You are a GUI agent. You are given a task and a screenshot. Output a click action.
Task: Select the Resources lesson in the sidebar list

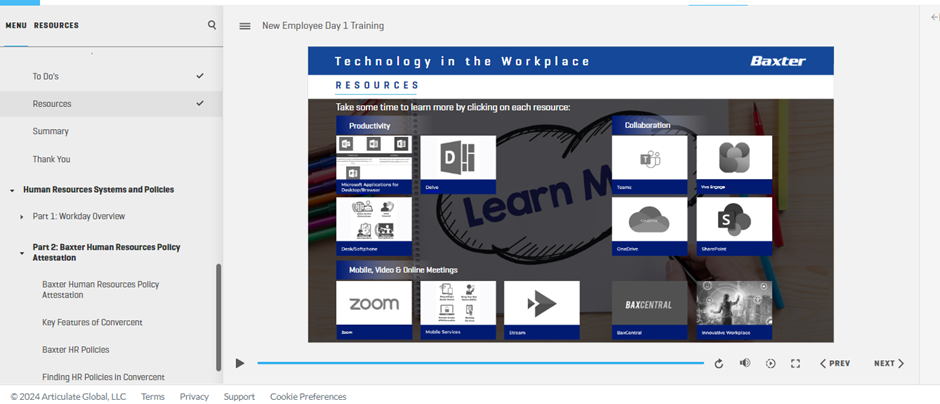111,104
